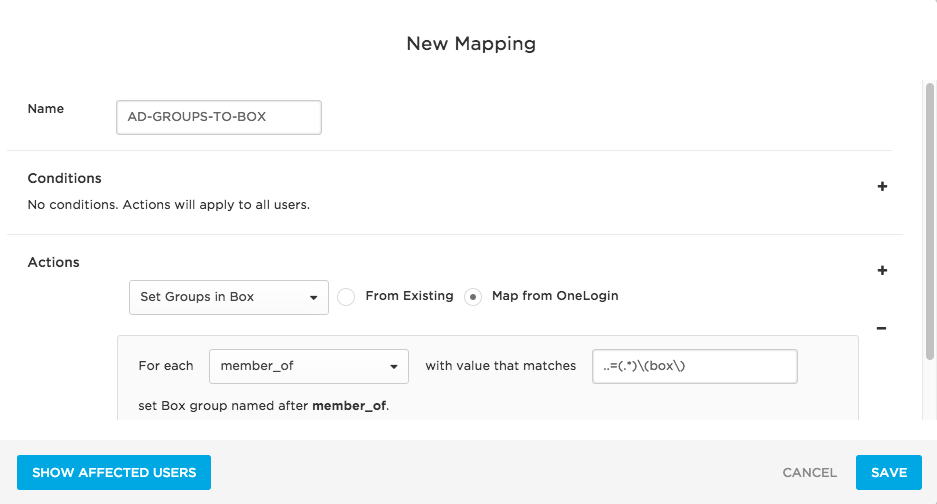Add another action using Actions plus icon
Screen dimensions: 937x504
pos(882,270)
